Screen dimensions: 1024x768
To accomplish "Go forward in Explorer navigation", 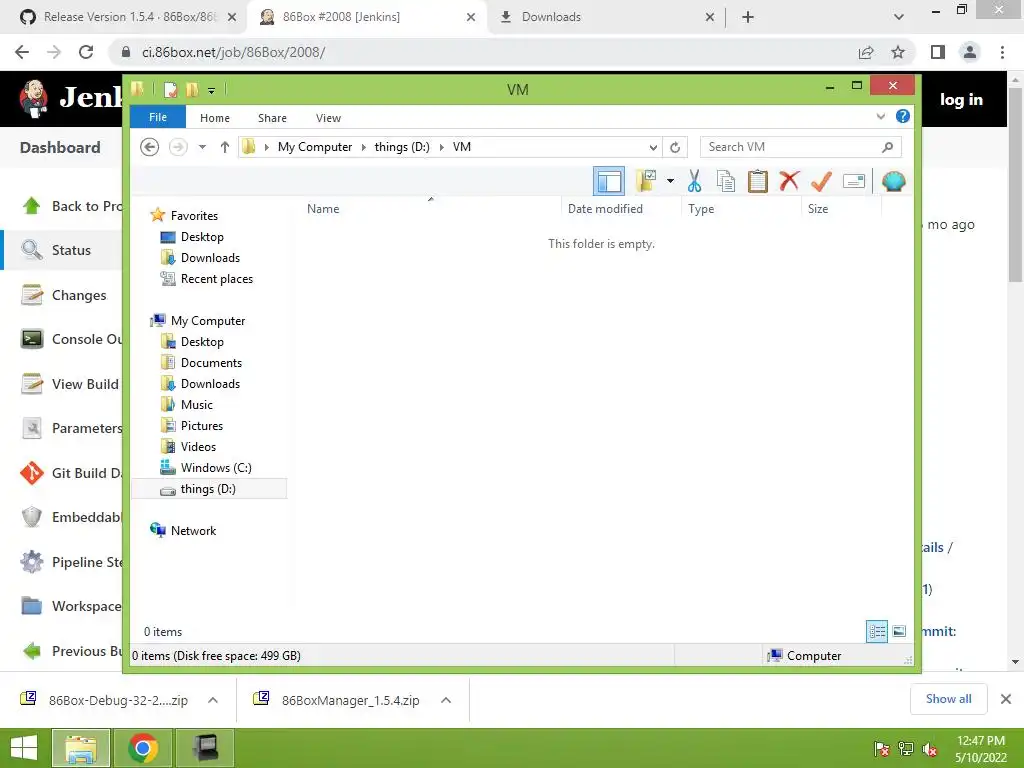I will tap(178, 147).
